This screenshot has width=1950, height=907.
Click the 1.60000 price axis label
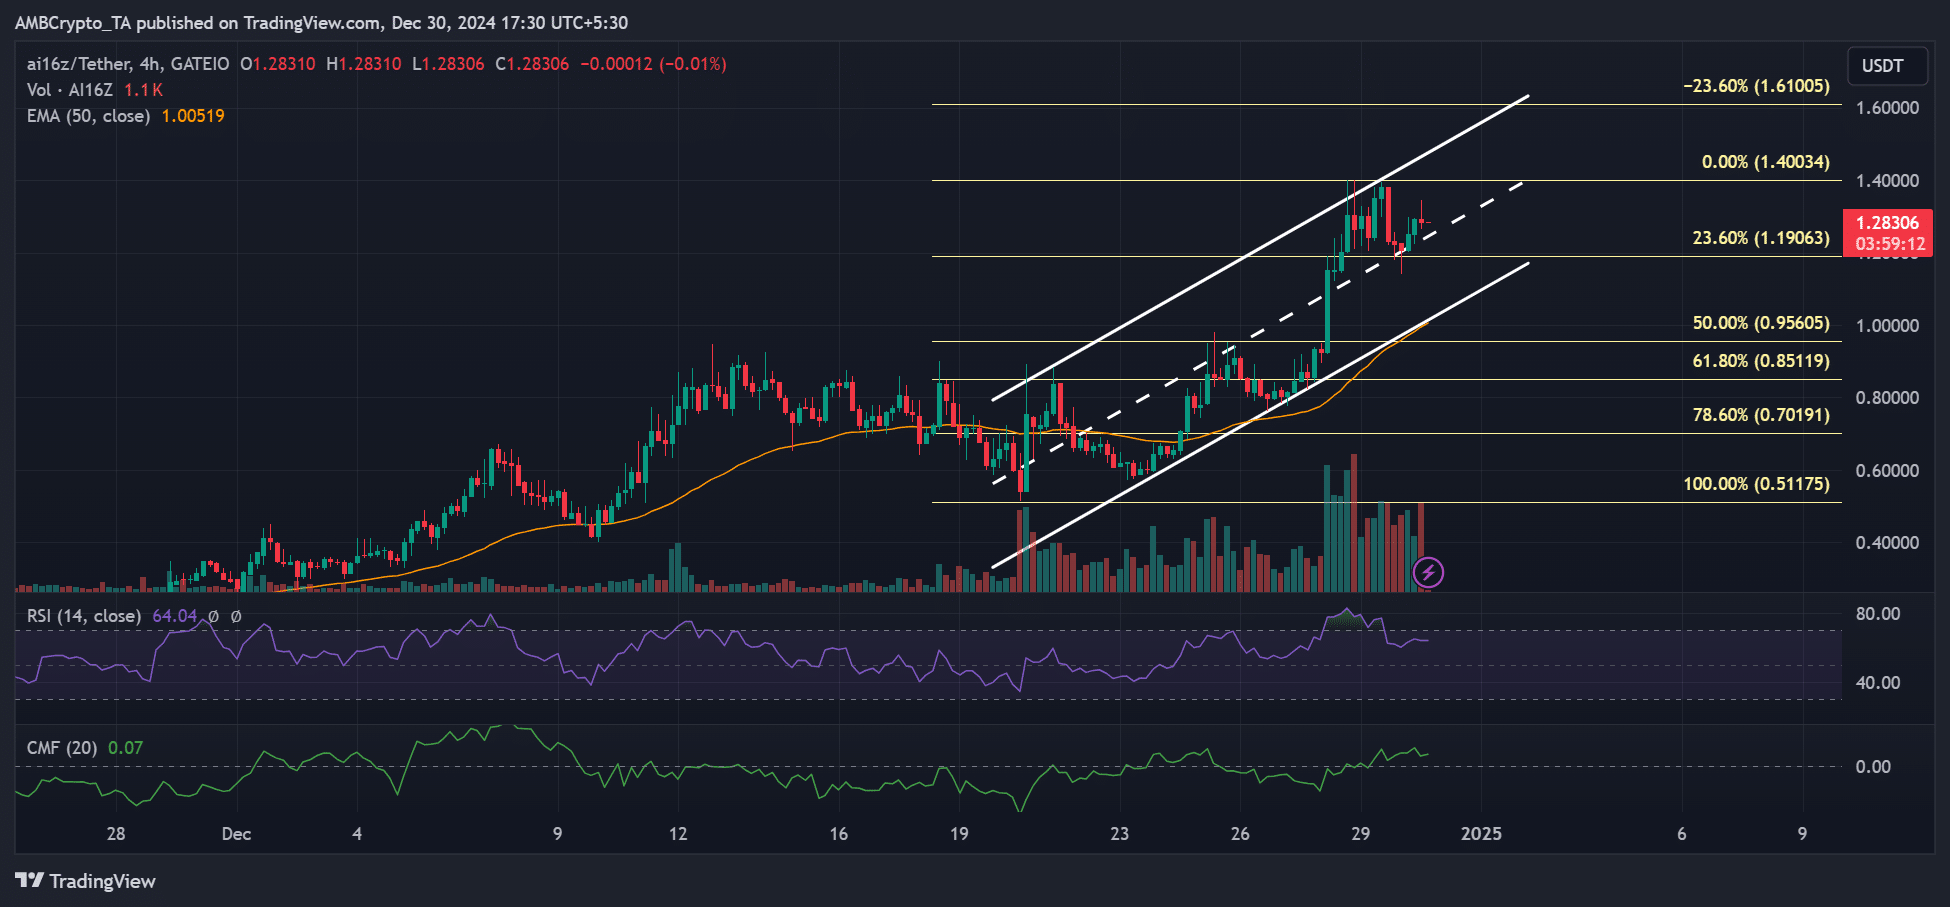pyautogui.click(x=1888, y=108)
